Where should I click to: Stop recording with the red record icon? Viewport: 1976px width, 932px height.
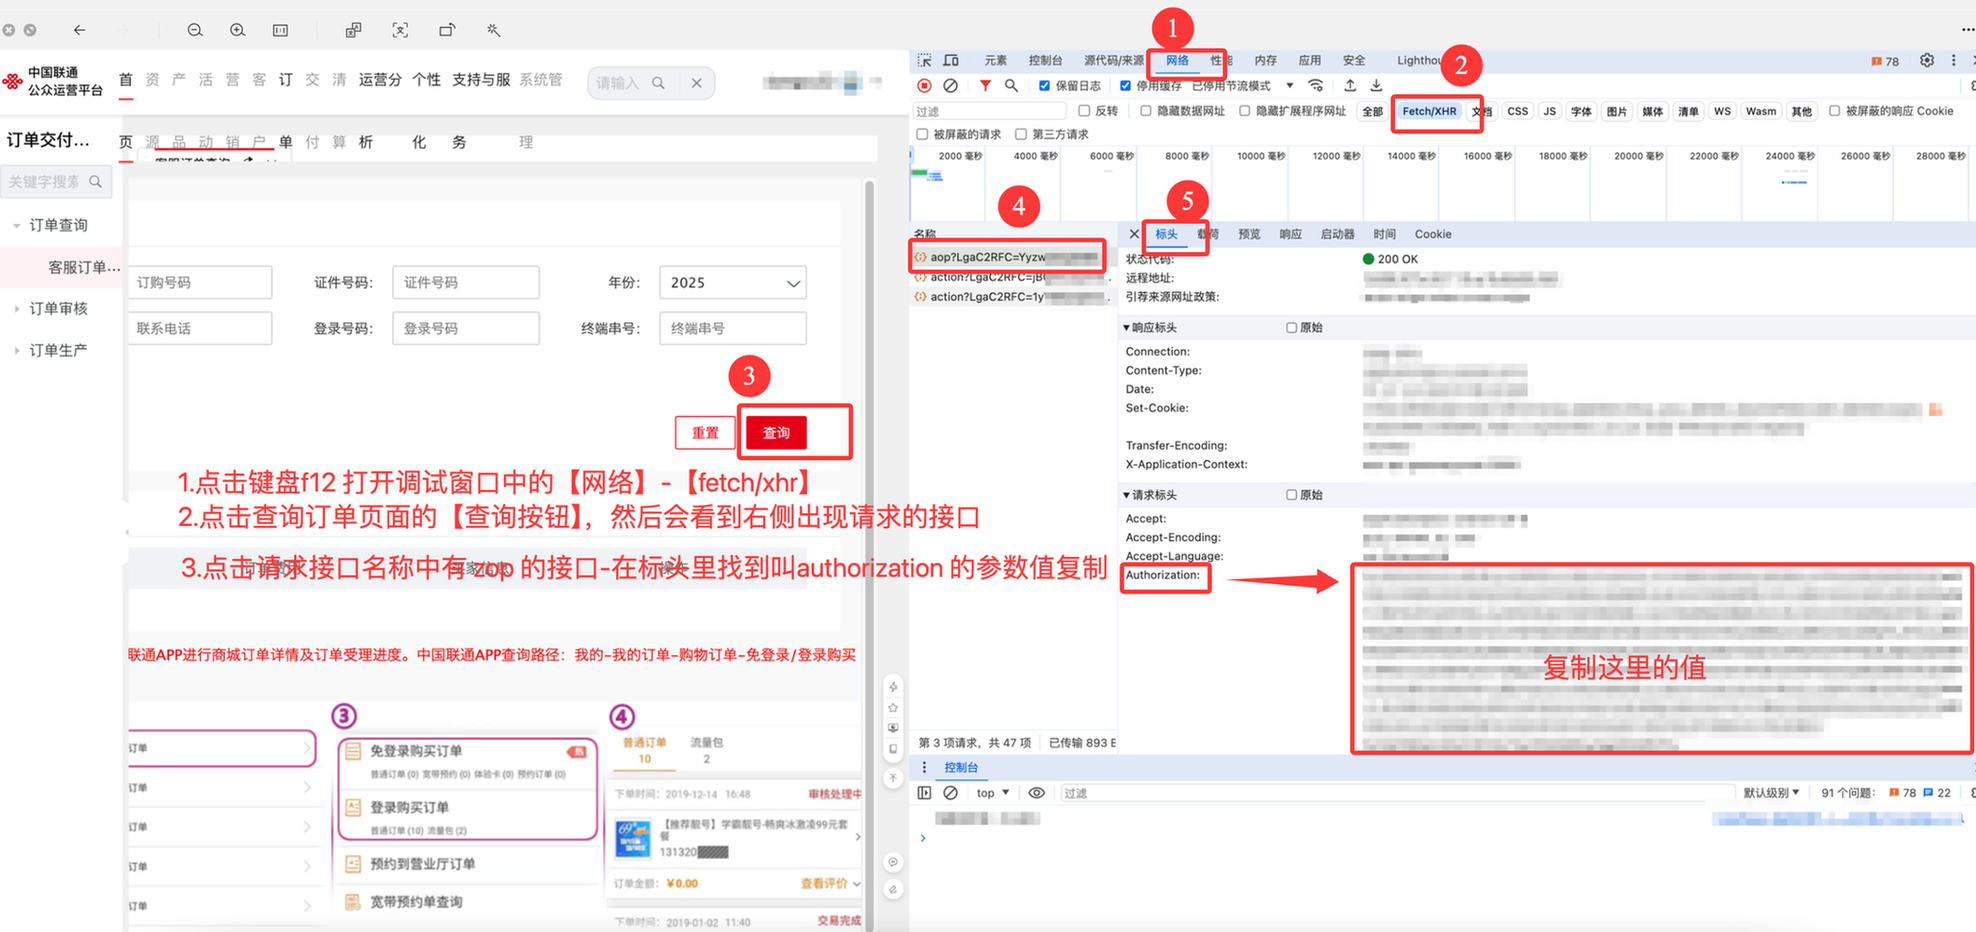[923, 85]
